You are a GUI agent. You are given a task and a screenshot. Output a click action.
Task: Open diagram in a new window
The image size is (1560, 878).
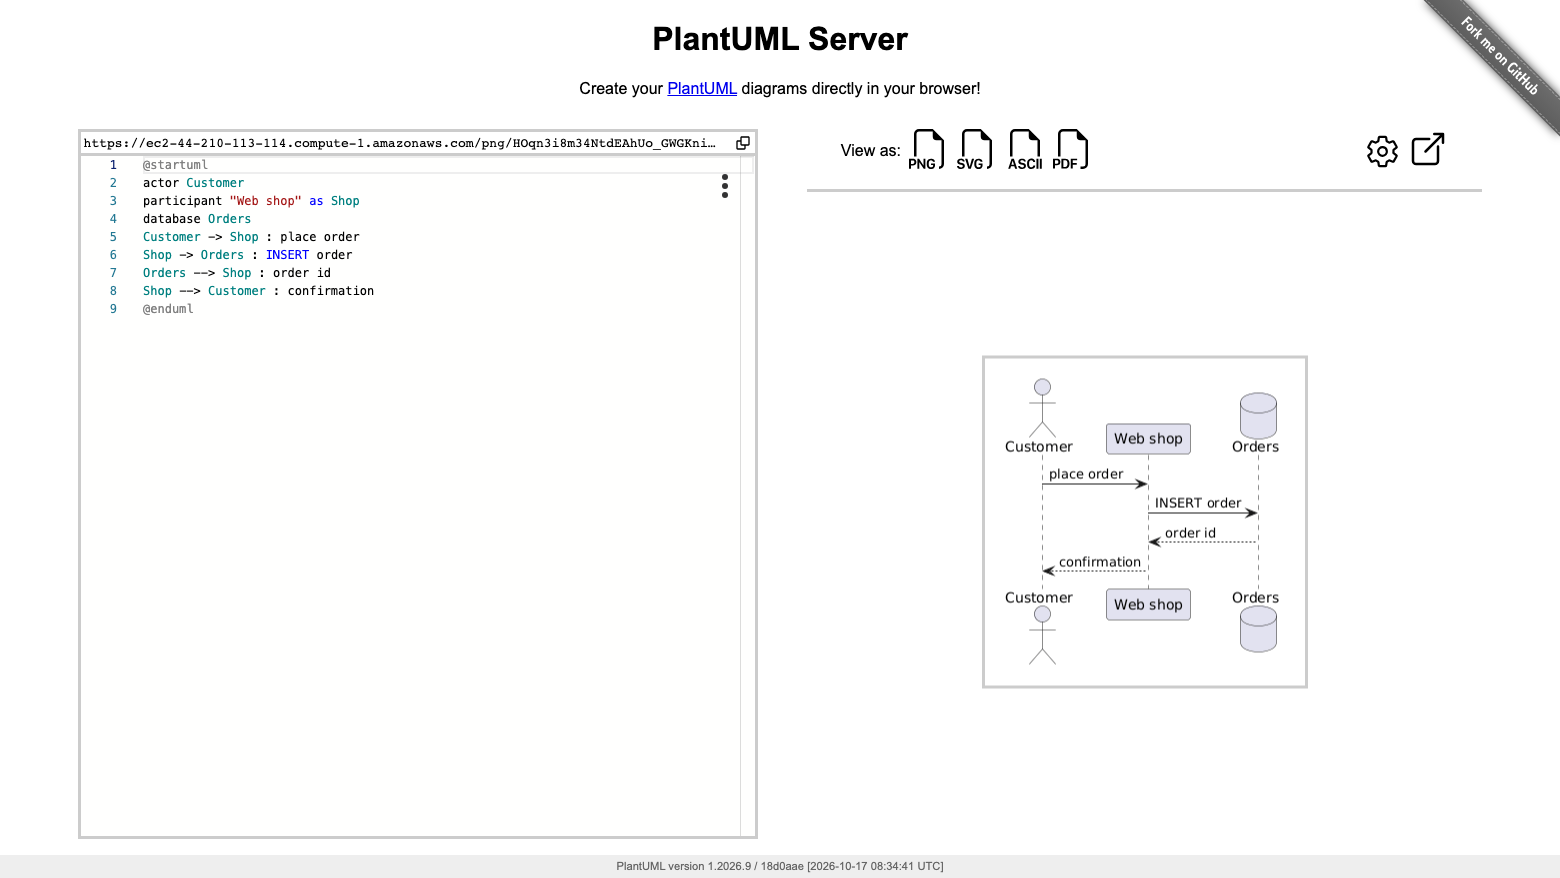[1428, 150]
